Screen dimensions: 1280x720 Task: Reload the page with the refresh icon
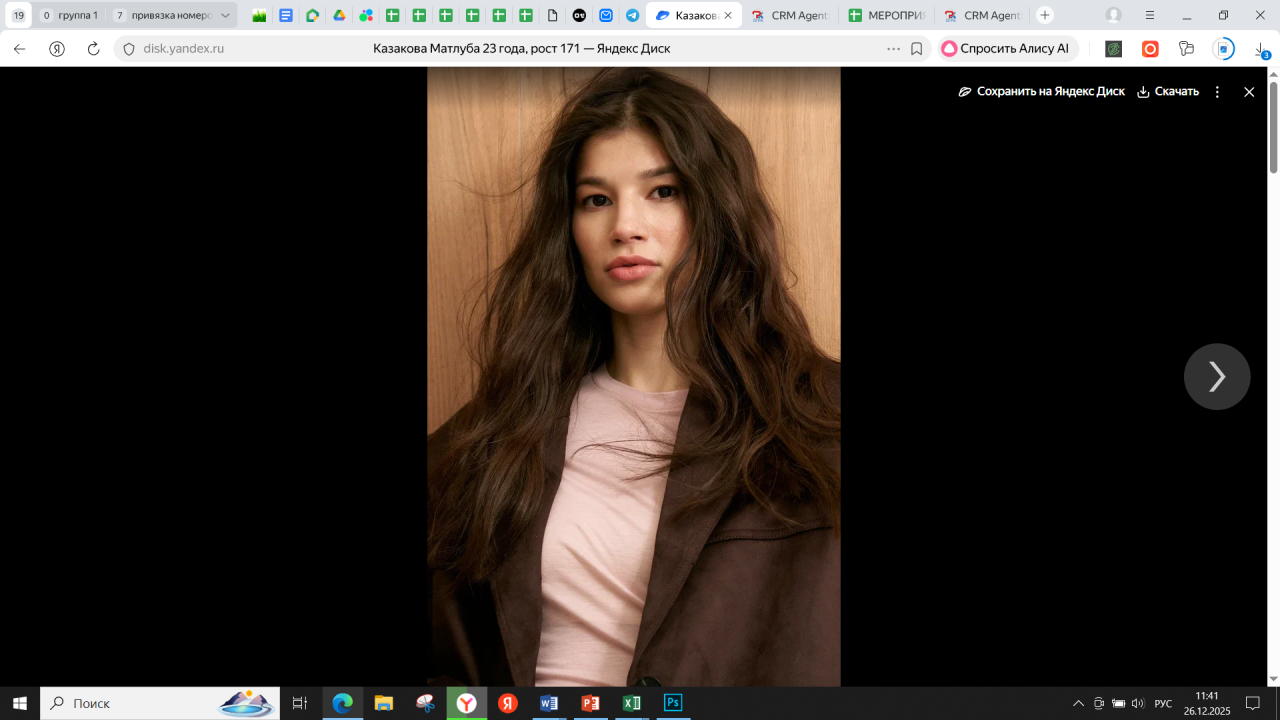[x=93, y=49]
